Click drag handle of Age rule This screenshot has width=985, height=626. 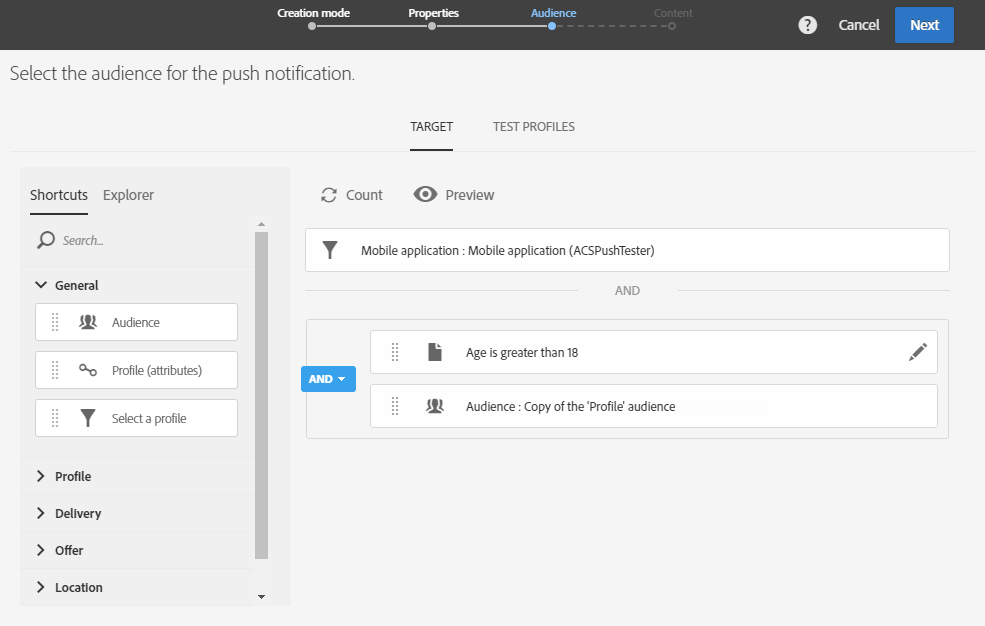395,352
